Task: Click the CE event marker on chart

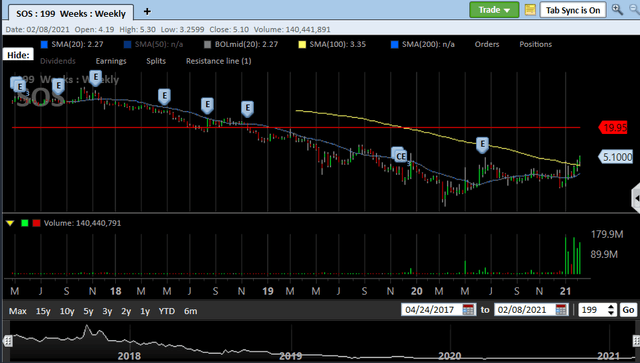Action: point(400,155)
